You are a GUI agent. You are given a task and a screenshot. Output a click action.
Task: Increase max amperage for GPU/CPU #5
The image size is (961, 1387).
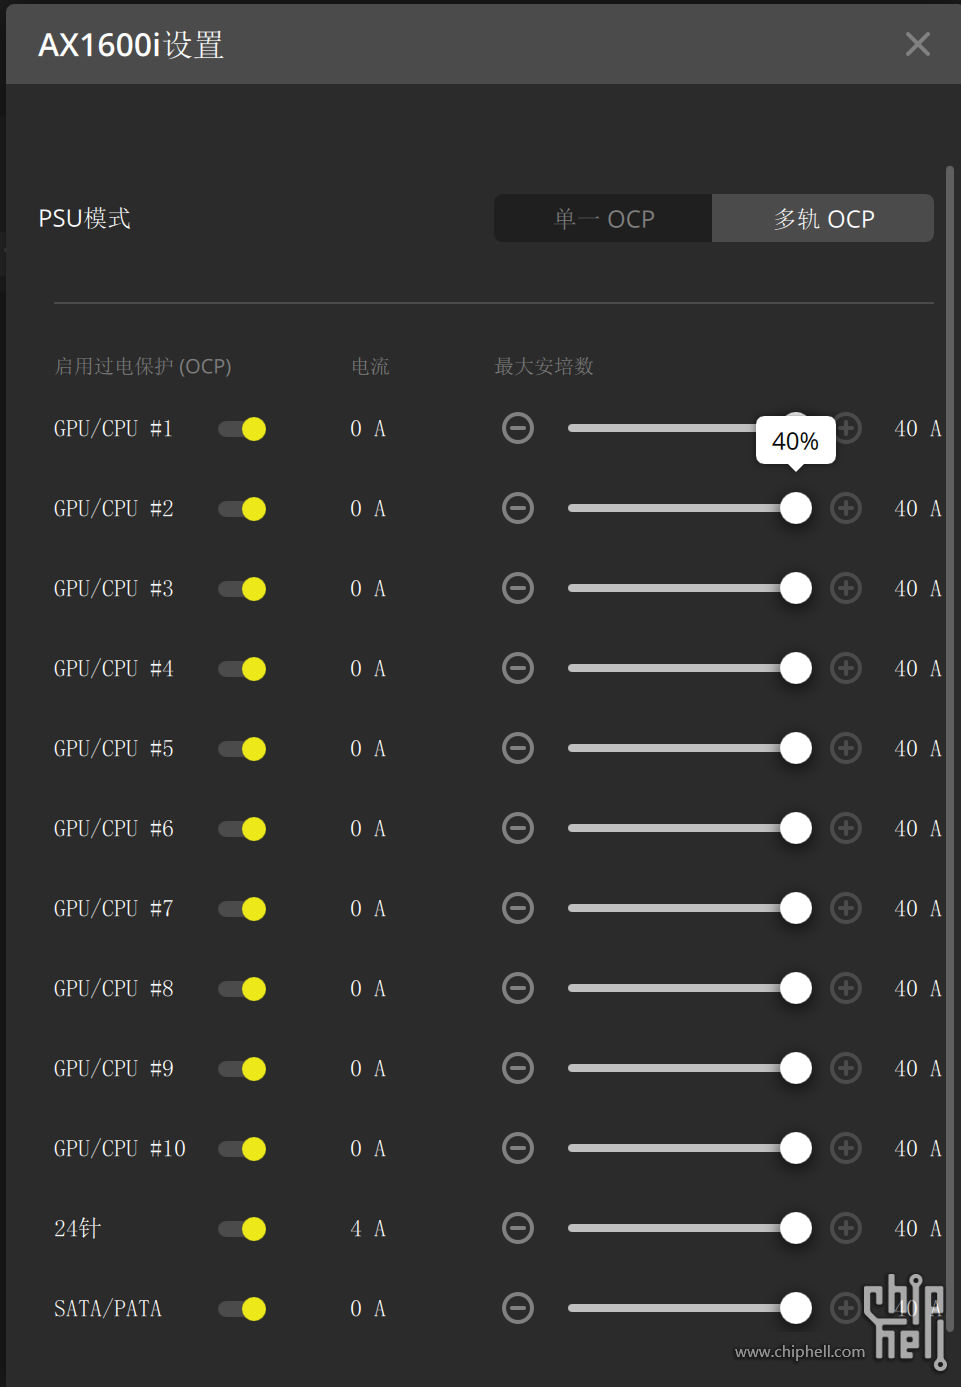[846, 748]
